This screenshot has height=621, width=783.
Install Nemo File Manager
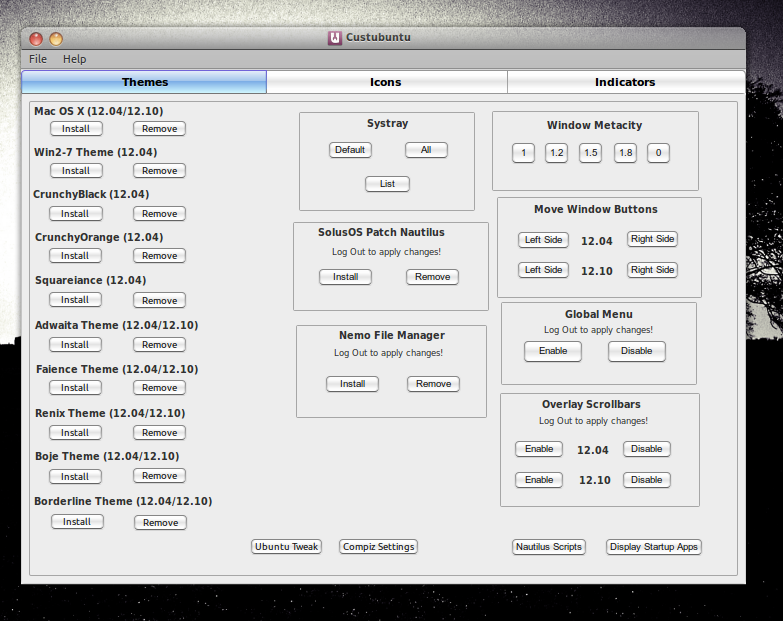pos(353,383)
